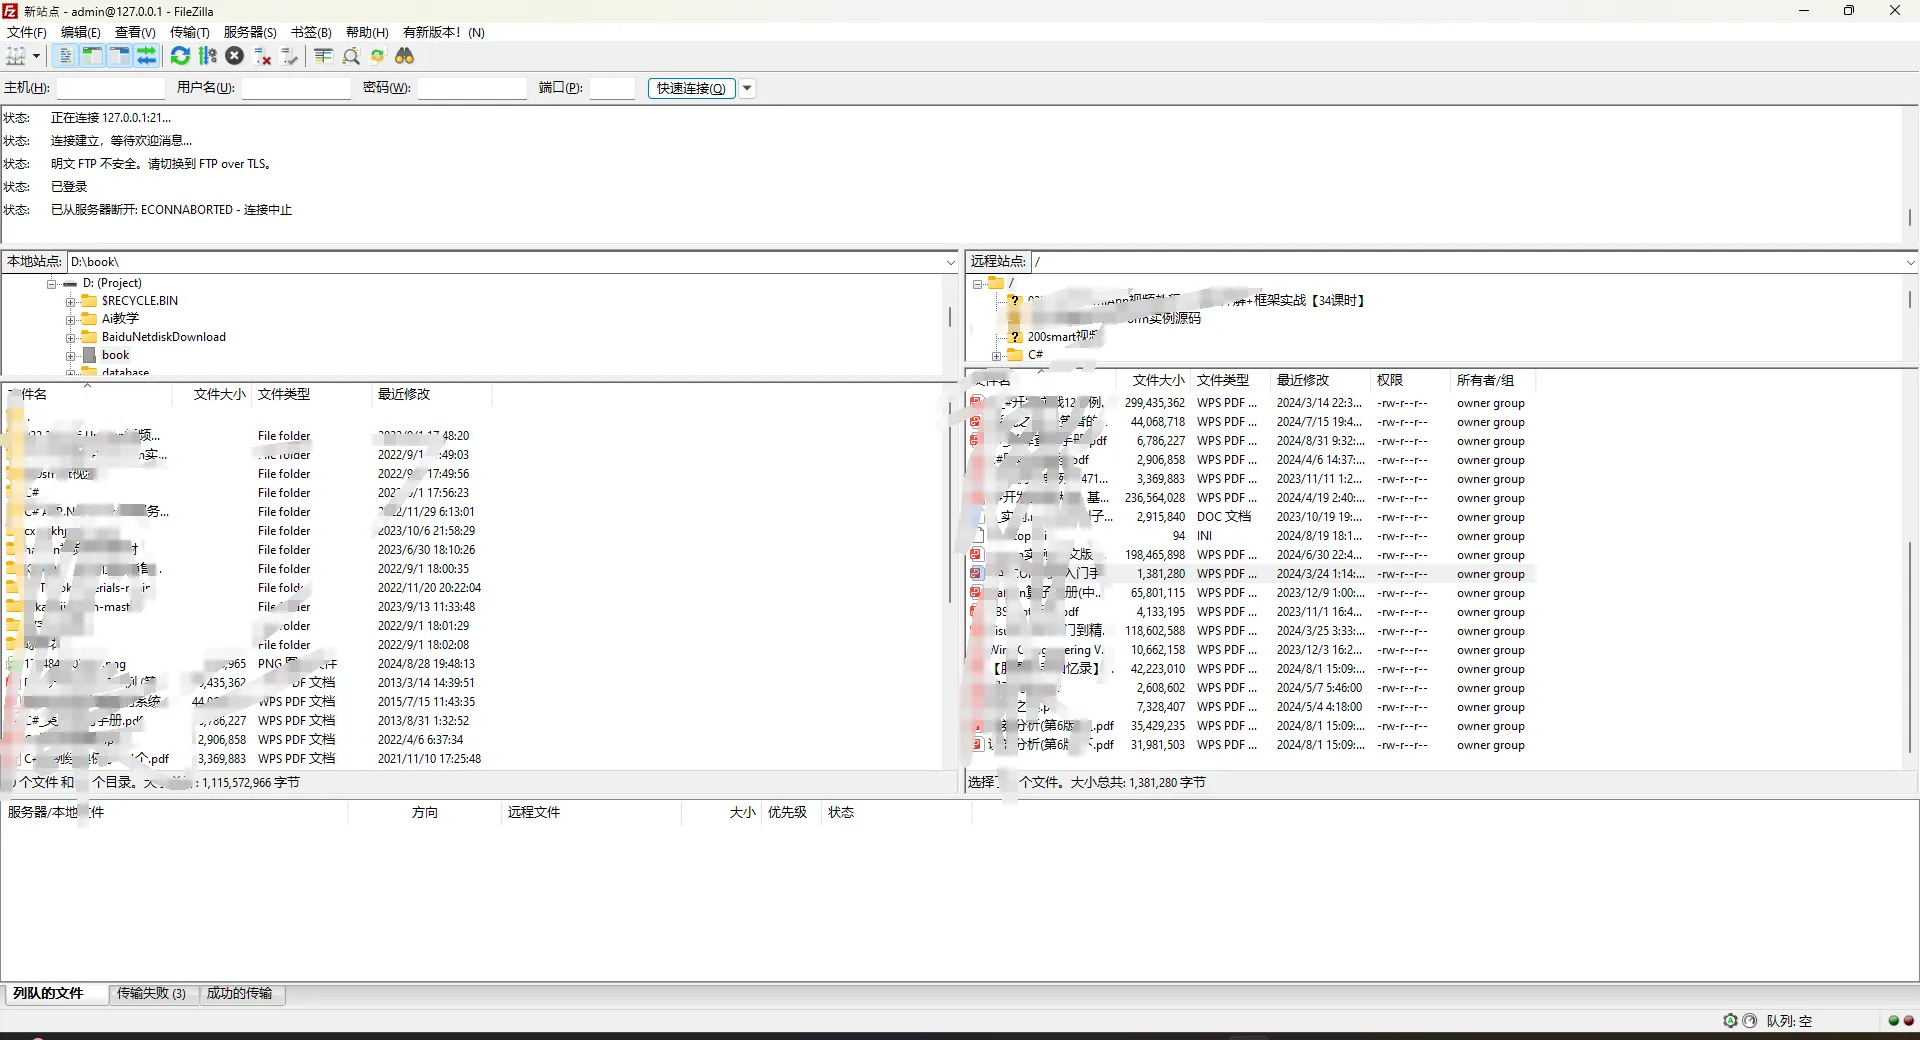This screenshot has width=1920, height=1040.
Task: Cancel the current operation
Action: click(x=235, y=57)
